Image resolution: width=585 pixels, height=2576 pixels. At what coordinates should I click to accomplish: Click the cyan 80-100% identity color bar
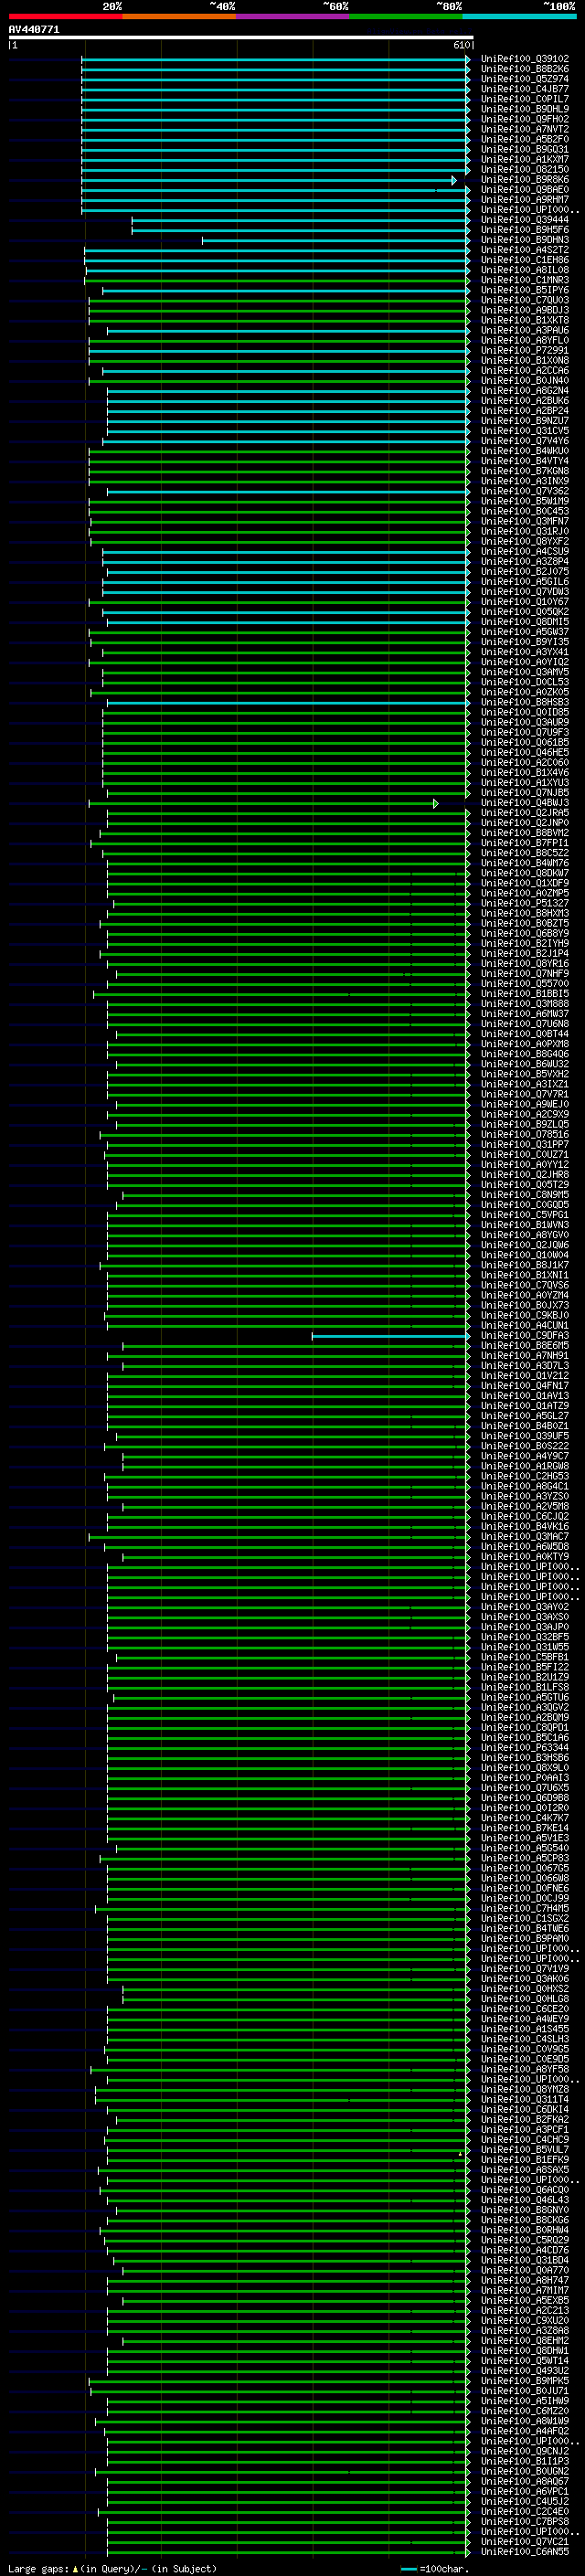(519, 16)
